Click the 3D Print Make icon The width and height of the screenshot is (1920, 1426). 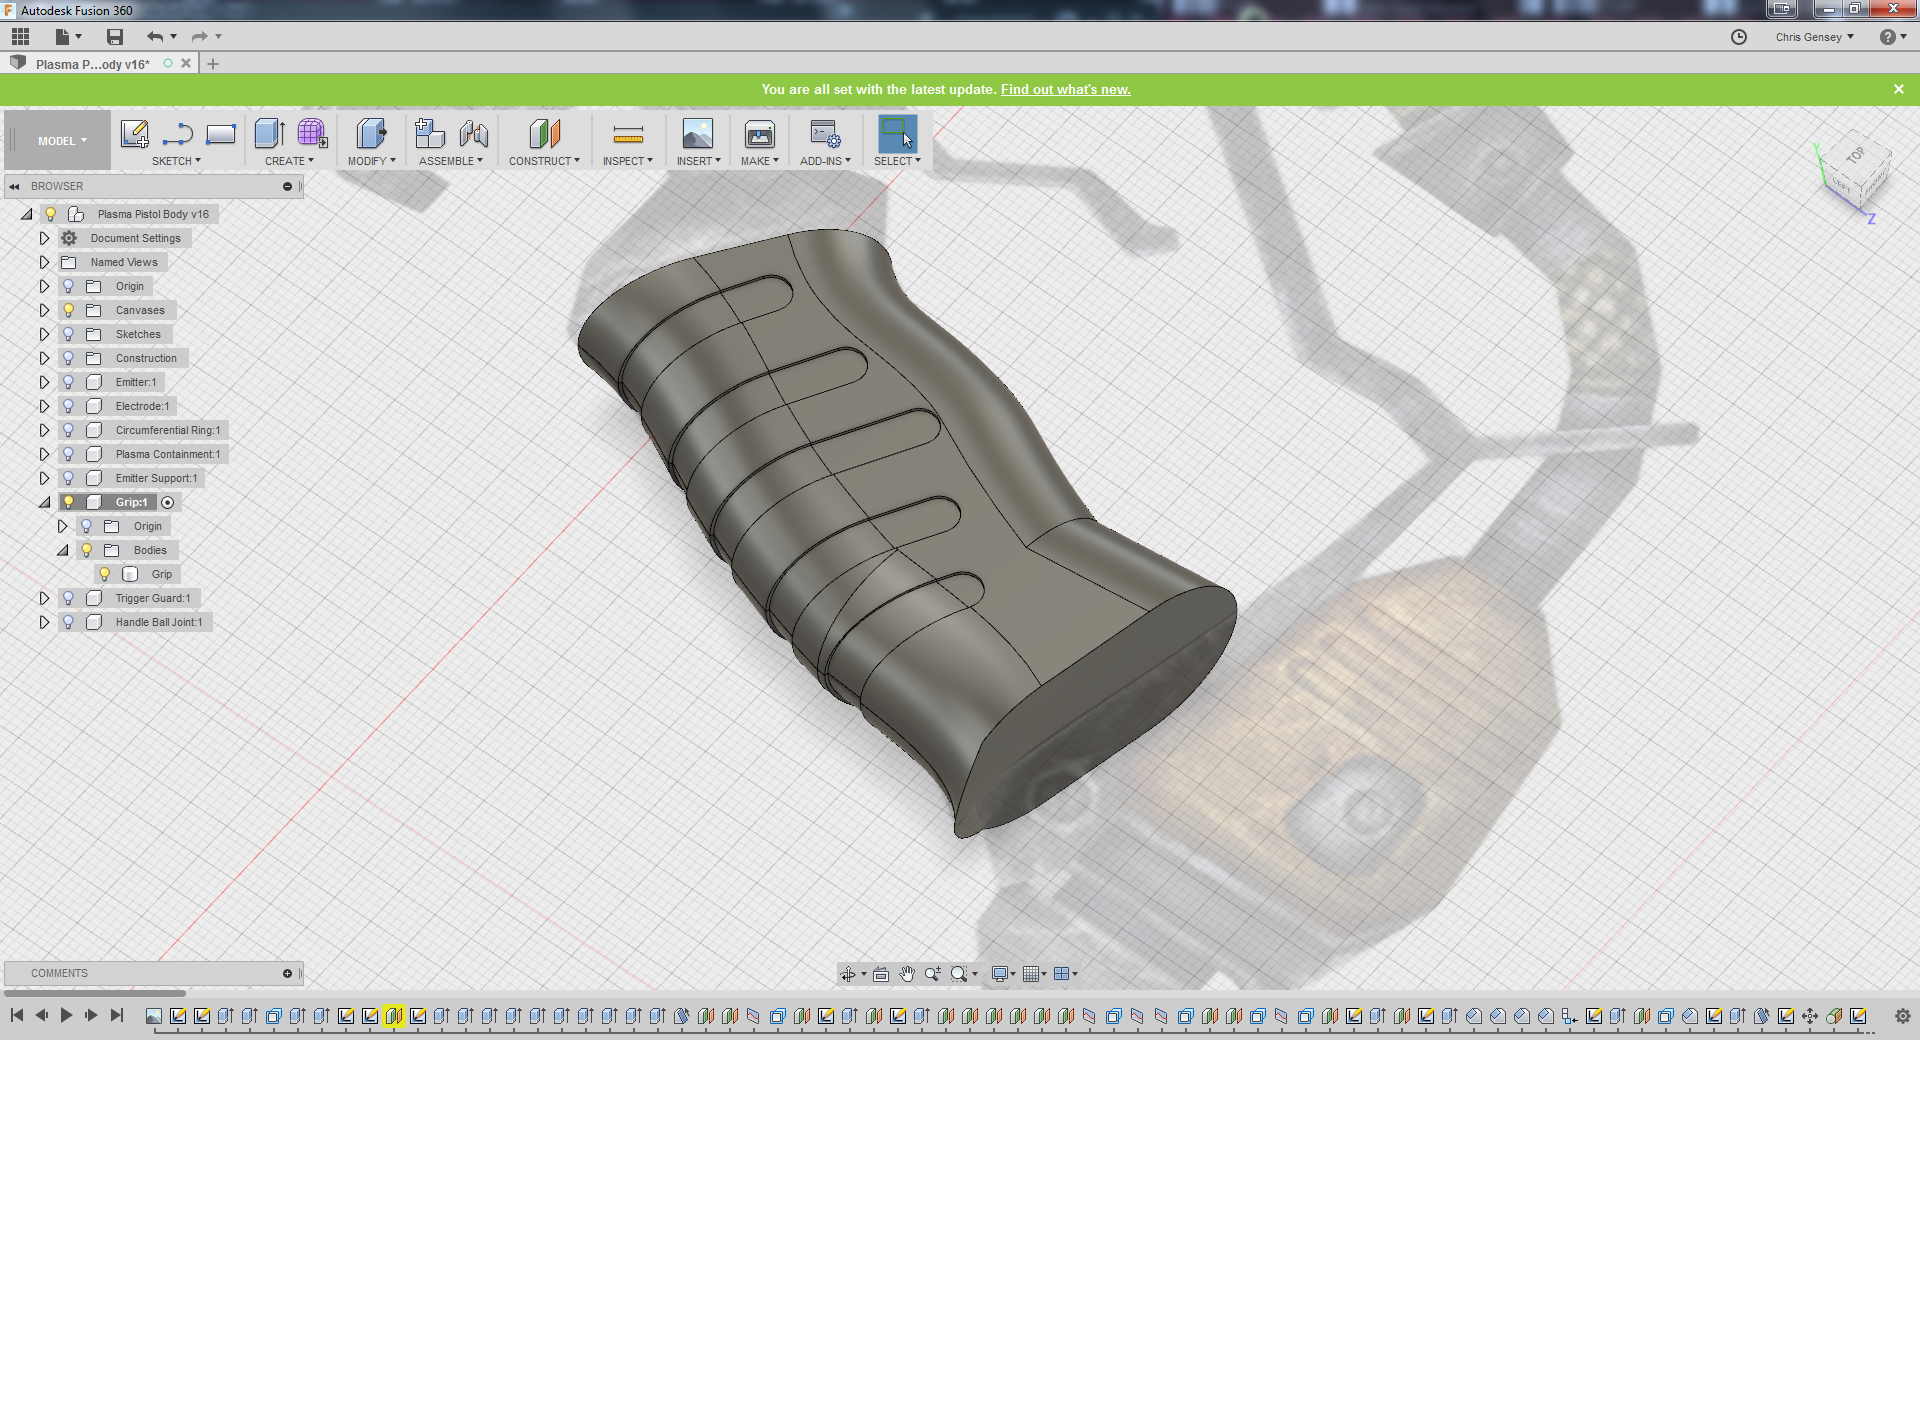759,134
